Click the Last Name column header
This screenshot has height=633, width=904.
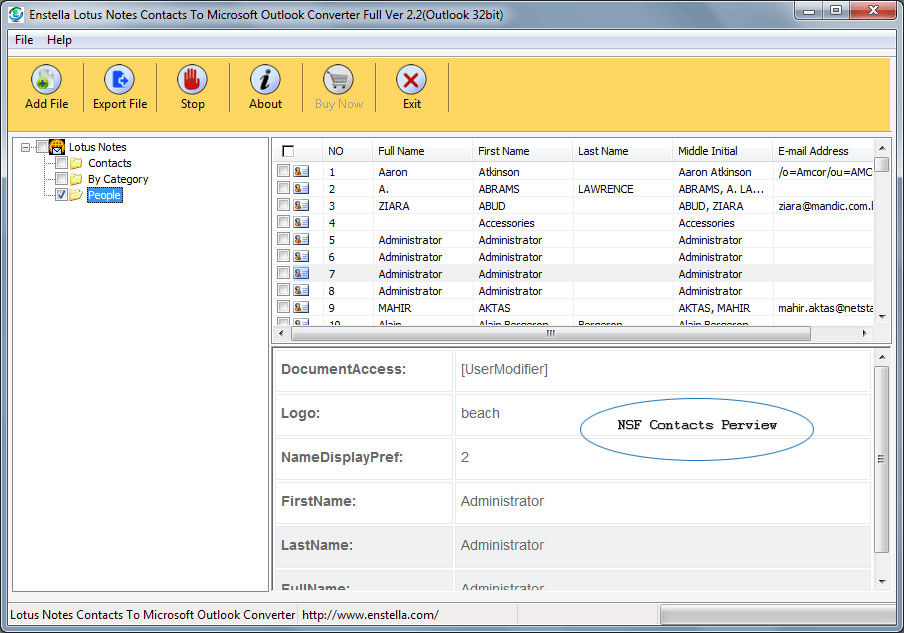[623, 151]
